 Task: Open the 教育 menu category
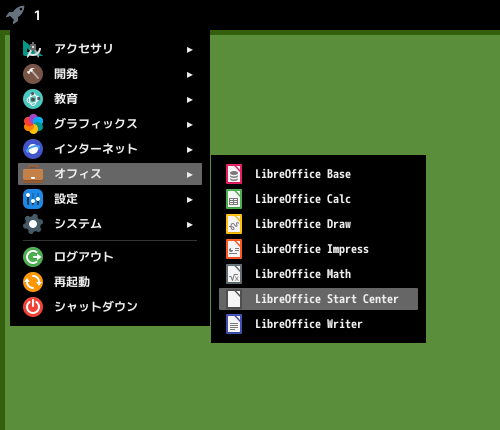coord(110,99)
